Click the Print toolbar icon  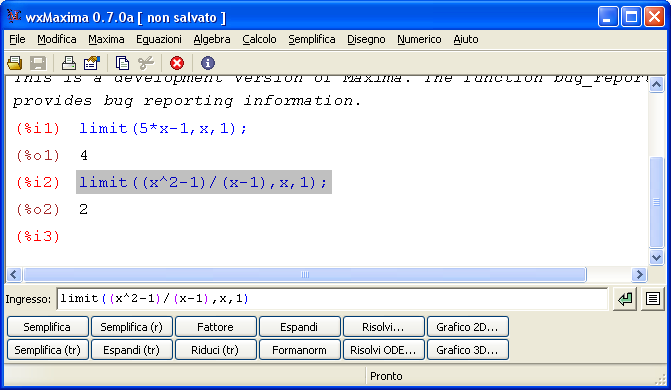pos(68,63)
